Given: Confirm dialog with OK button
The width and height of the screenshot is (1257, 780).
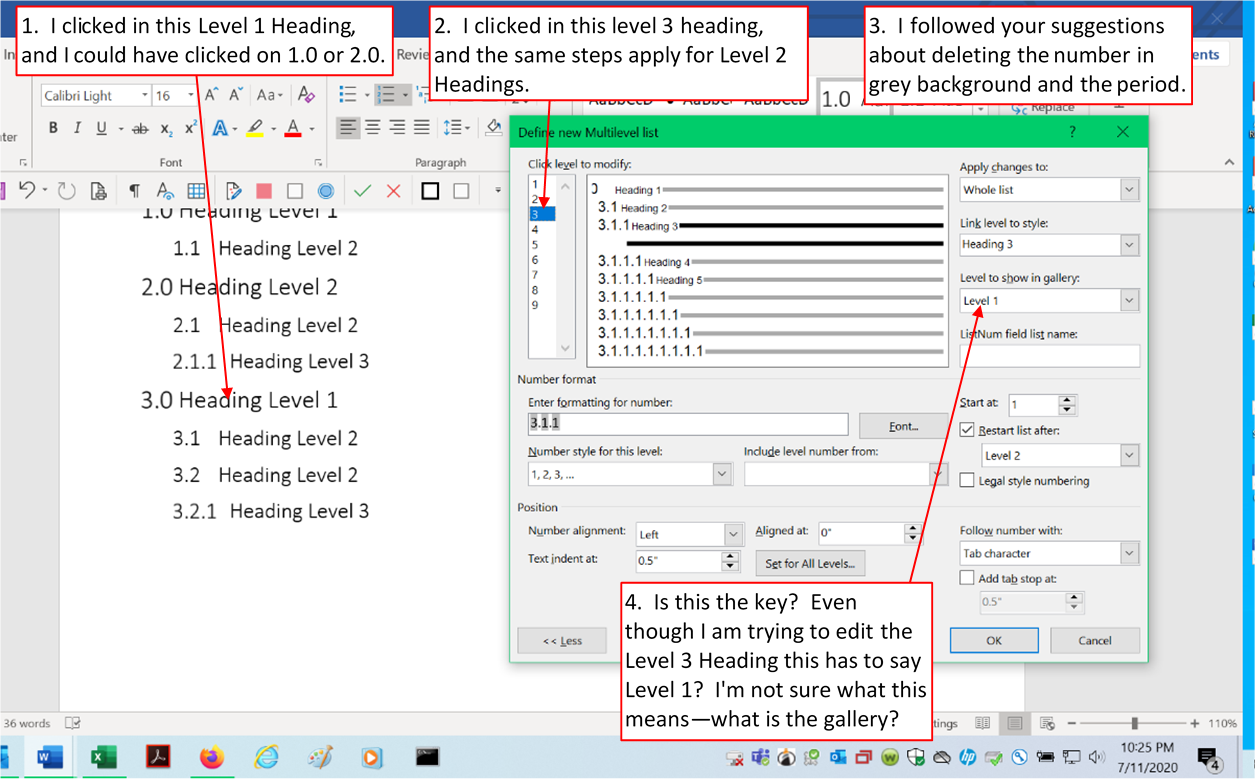Looking at the screenshot, I should coord(994,640).
